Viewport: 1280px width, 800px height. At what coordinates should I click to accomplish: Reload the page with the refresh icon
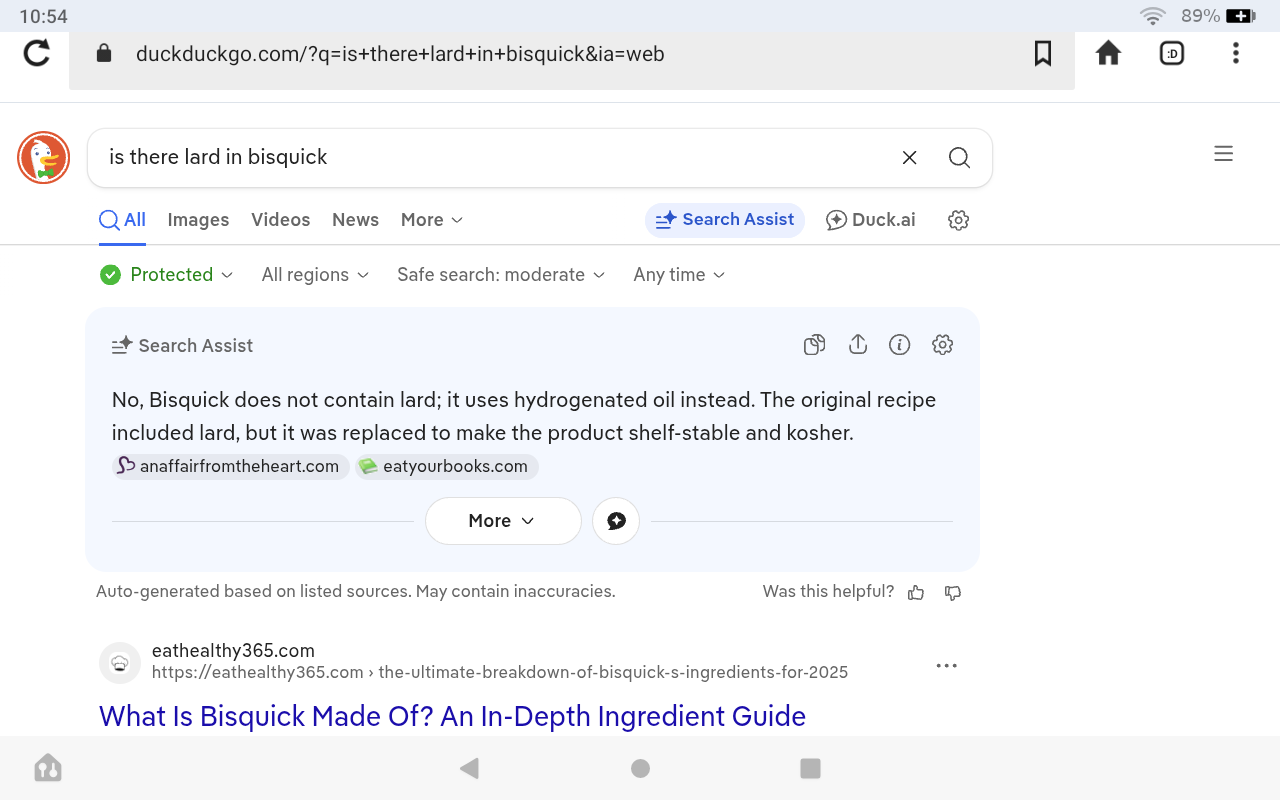click(37, 53)
